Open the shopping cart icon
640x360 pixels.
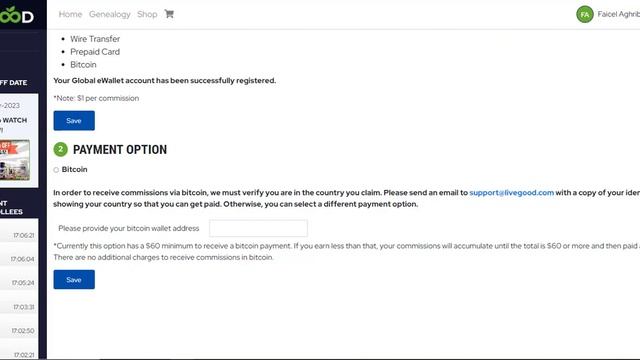169,14
